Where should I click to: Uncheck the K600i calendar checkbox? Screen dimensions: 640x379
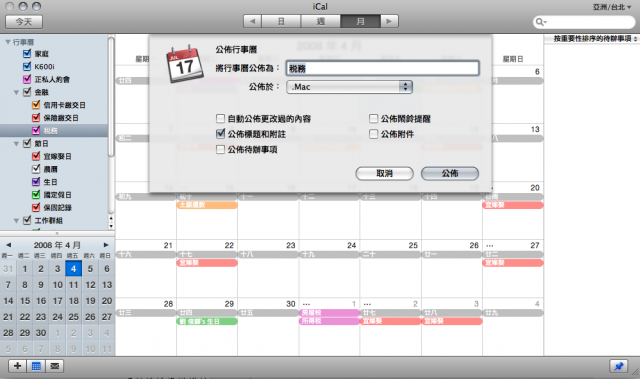click(27, 66)
